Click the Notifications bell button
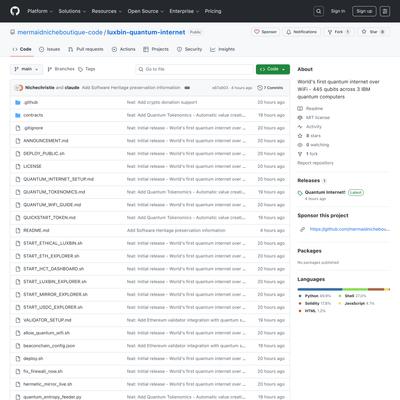 coord(301,32)
